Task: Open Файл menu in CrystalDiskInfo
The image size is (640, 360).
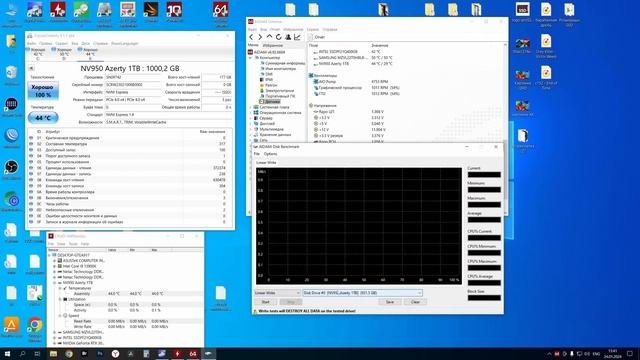Action: click(31, 43)
